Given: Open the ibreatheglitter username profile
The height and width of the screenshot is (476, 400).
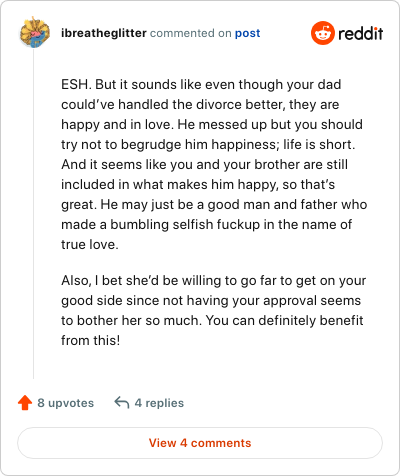Looking at the screenshot, I should click(104, 33).
